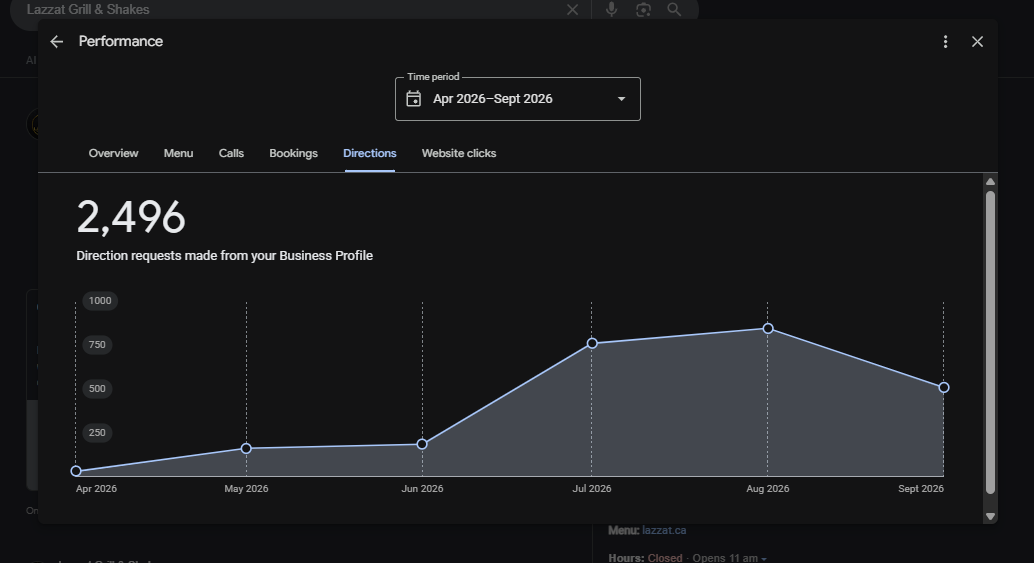Click the May 2026 data point
The width and height of the screenshot is (1034, 563).
tap(246, 448)
